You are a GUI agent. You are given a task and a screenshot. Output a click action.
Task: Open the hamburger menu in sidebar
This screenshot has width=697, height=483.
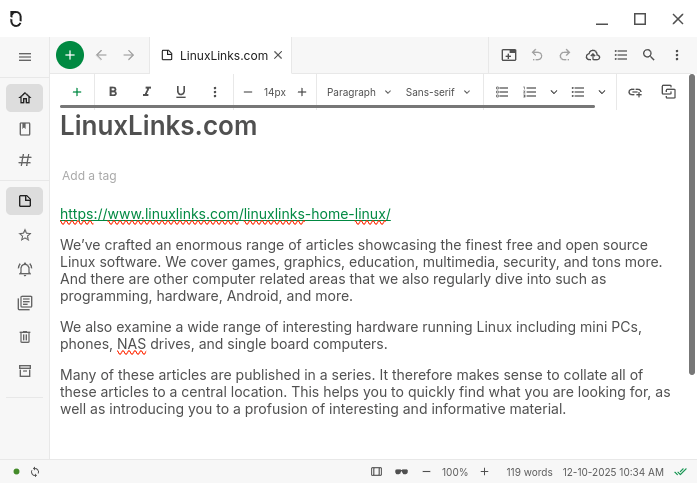pyautogui.click(x=25, y=57)
